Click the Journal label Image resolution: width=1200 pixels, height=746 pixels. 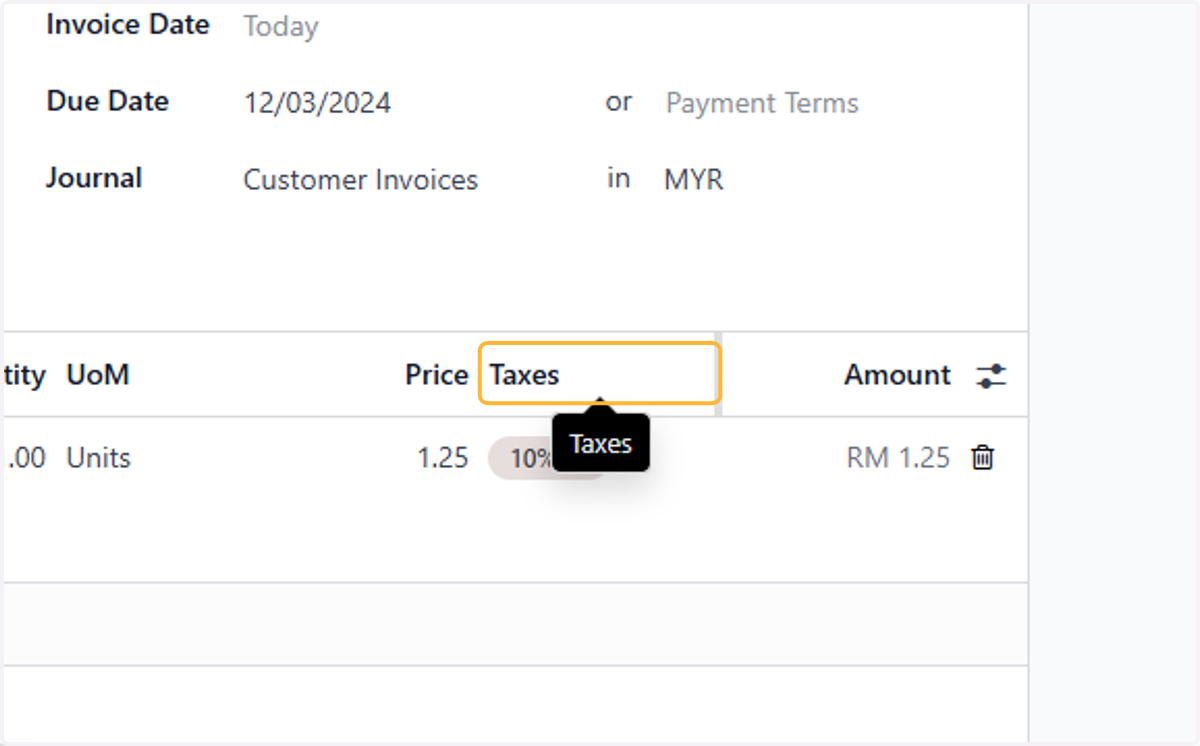pos(94,179)
